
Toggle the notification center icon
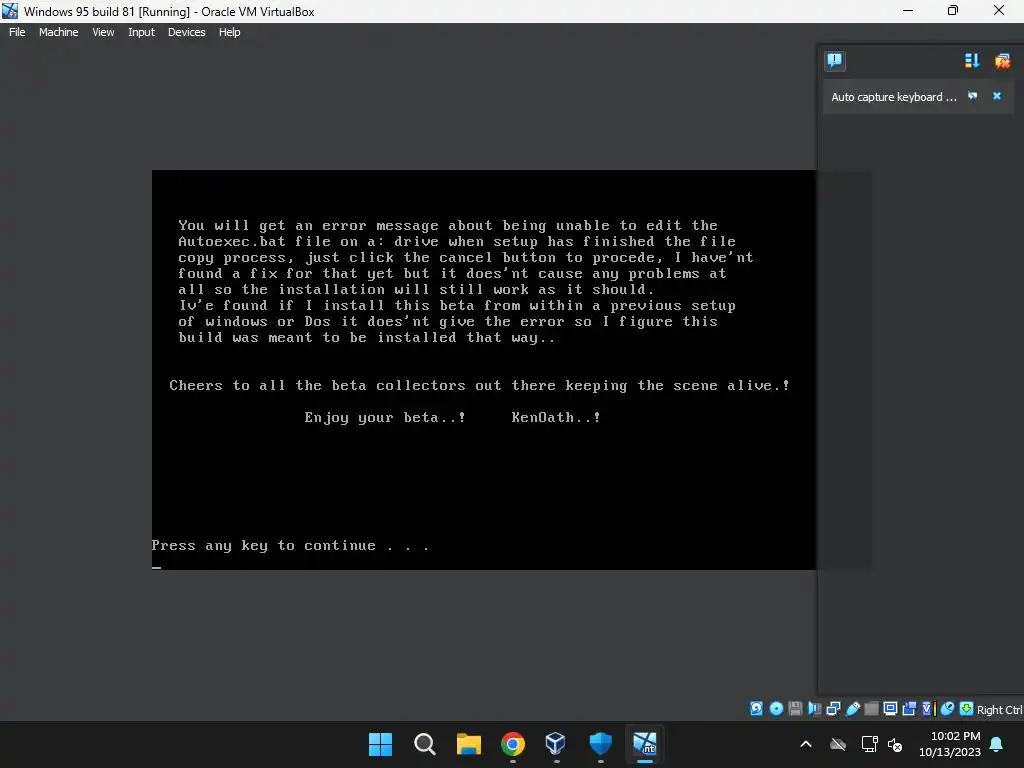pos(835,61)
